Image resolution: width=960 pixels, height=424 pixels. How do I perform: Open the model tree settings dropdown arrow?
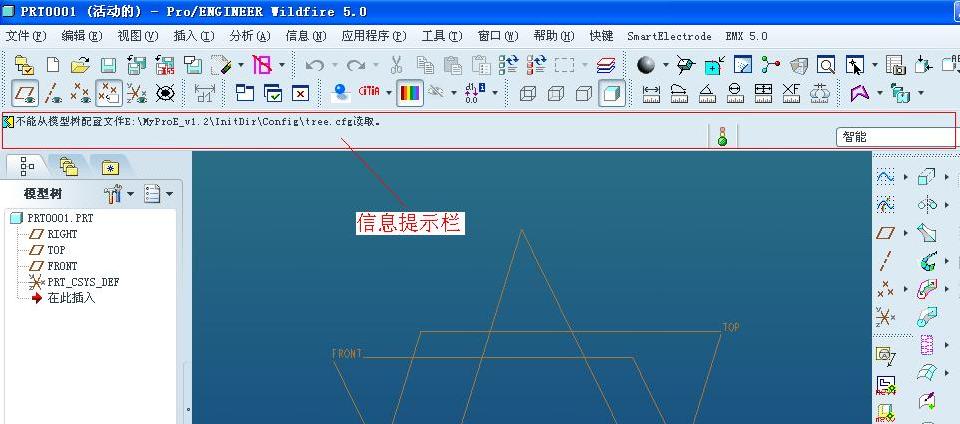pyautogui.click(x=130, y=194)
